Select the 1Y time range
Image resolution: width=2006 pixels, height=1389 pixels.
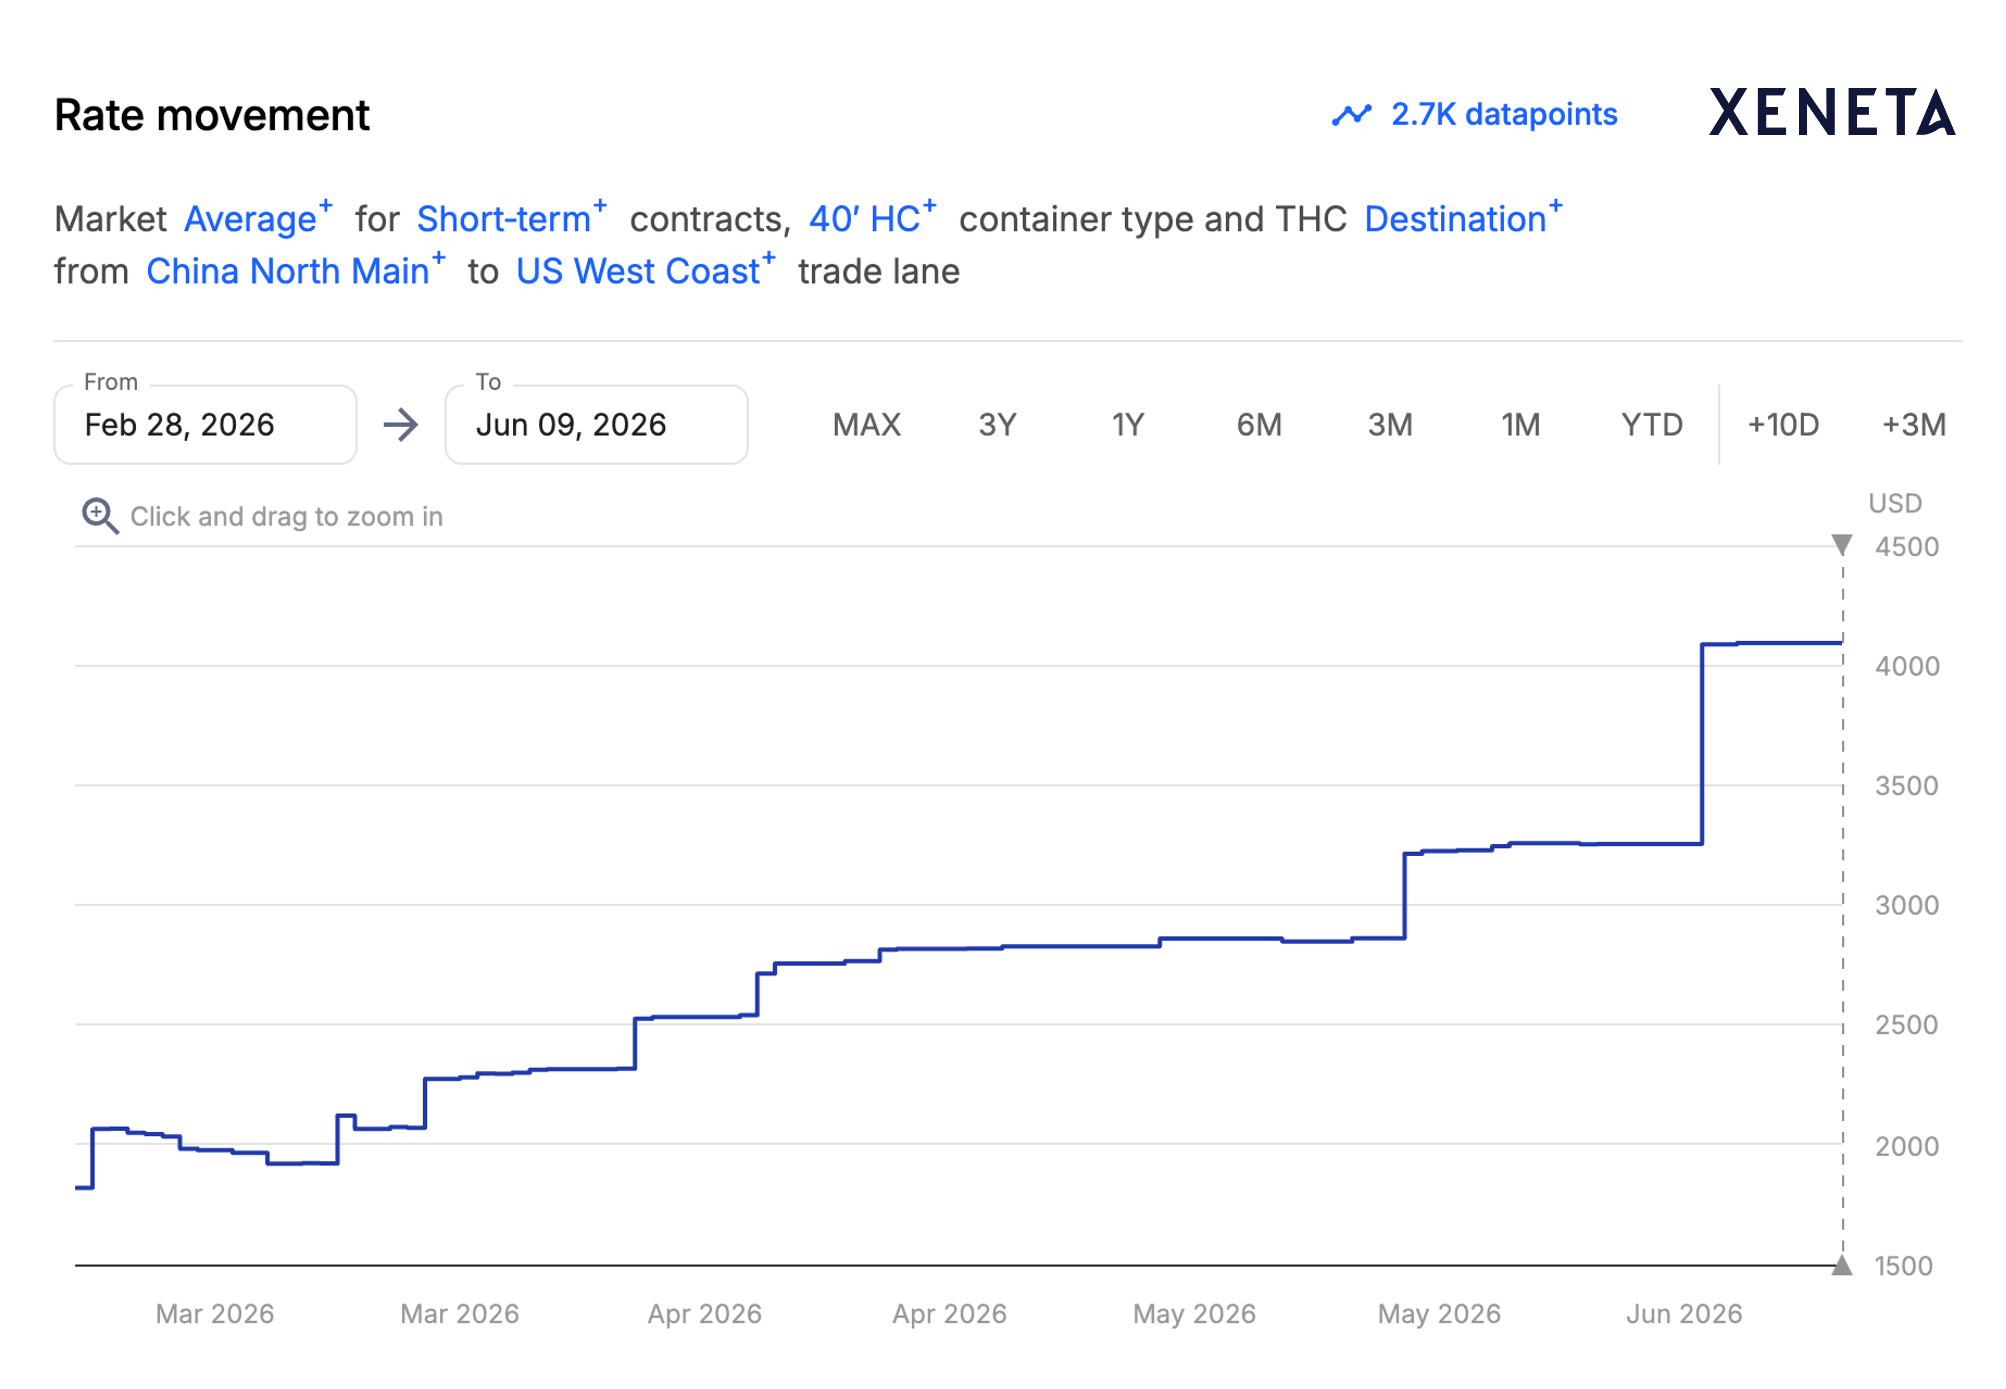pyautogui.click(x=1128, y=424)
